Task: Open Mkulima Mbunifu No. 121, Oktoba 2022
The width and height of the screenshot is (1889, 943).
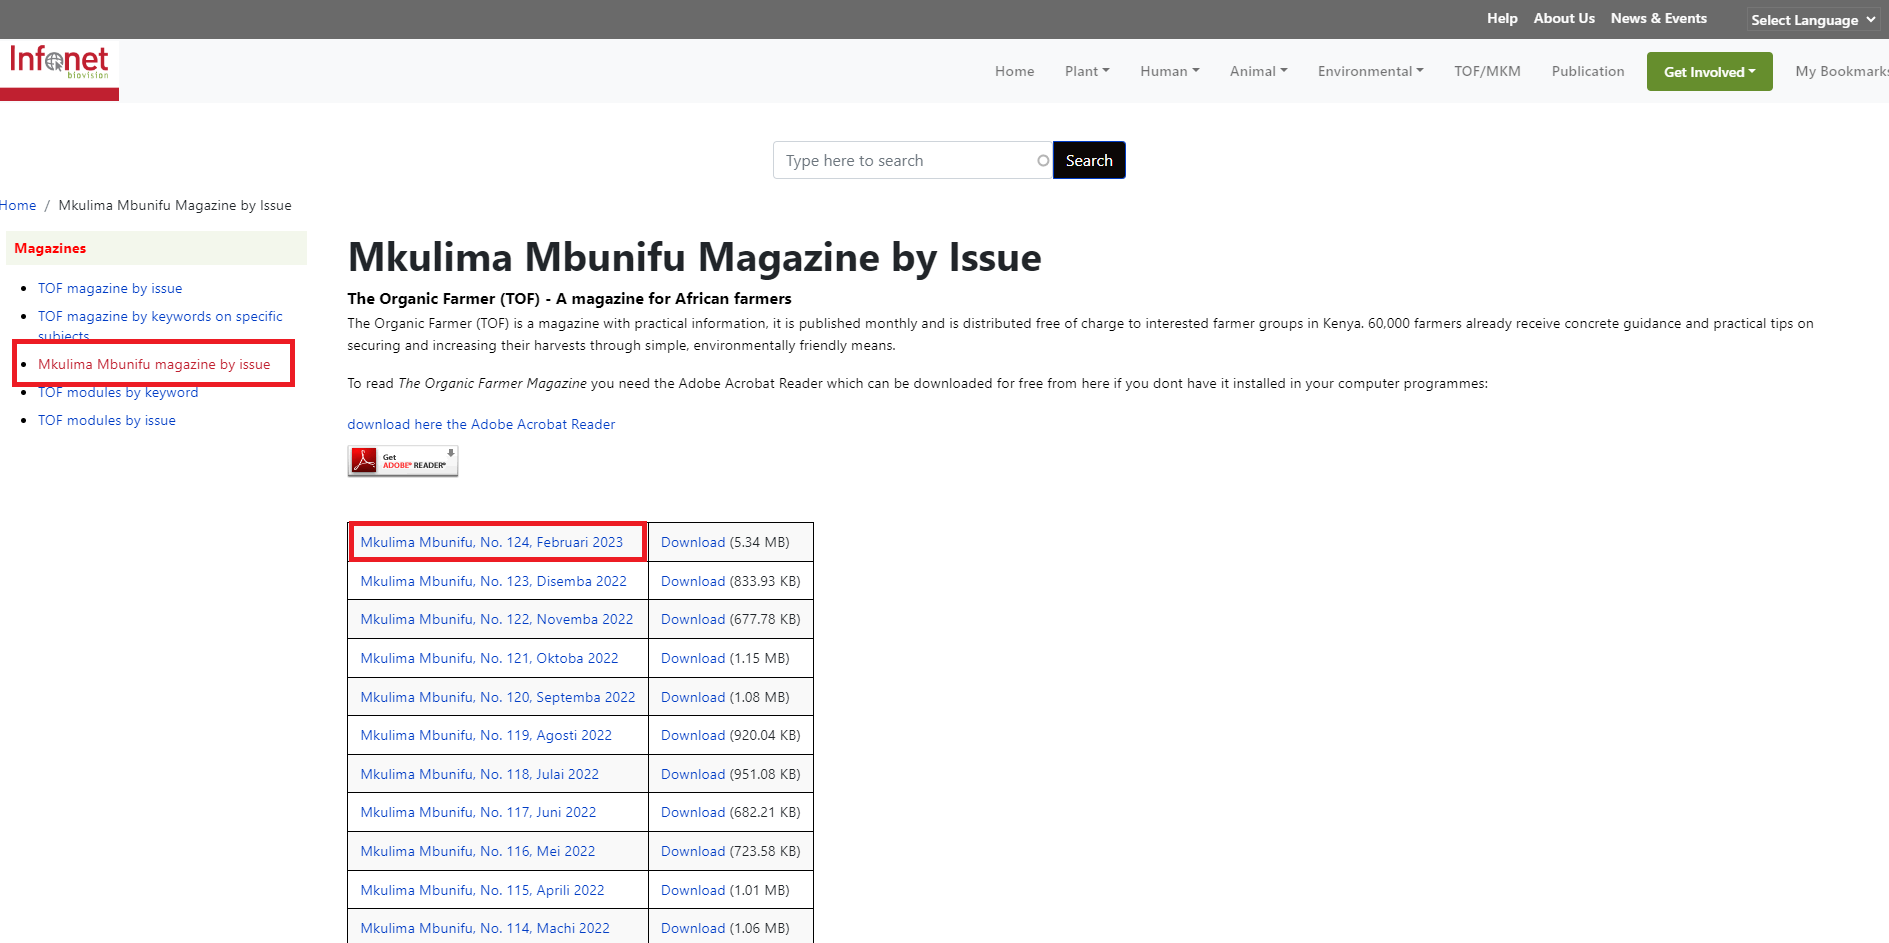Action: (489, 658)
